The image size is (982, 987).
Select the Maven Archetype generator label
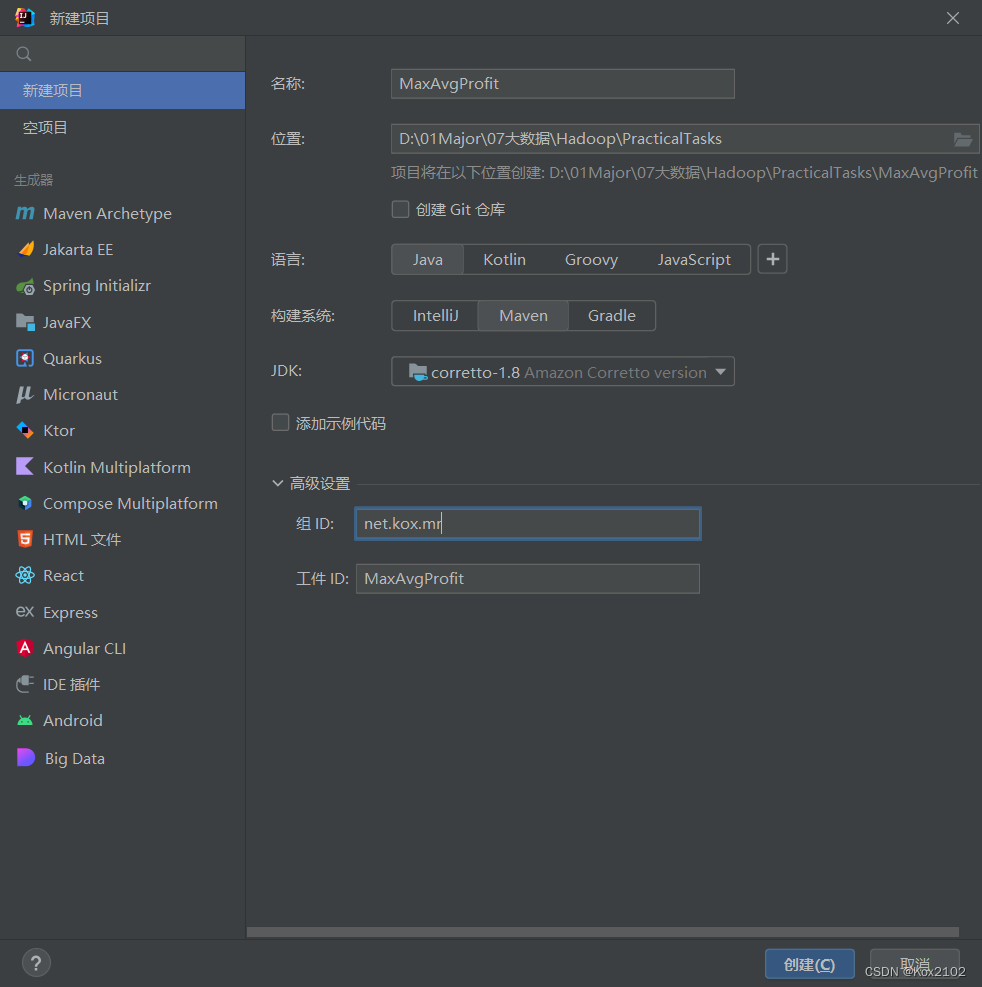[107, 214]
